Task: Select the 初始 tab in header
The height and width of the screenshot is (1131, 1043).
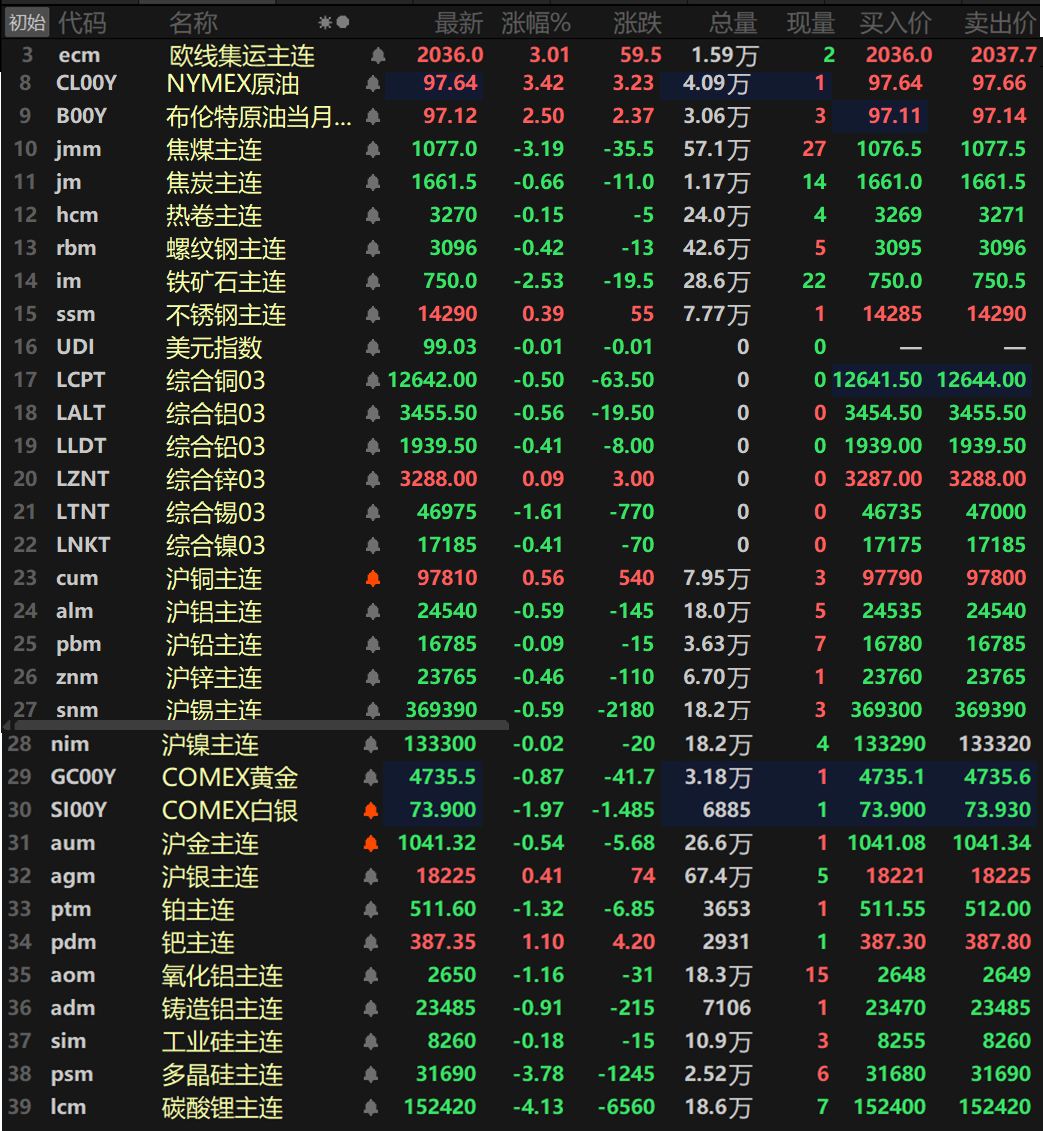Action: click(x=27, y=22)
